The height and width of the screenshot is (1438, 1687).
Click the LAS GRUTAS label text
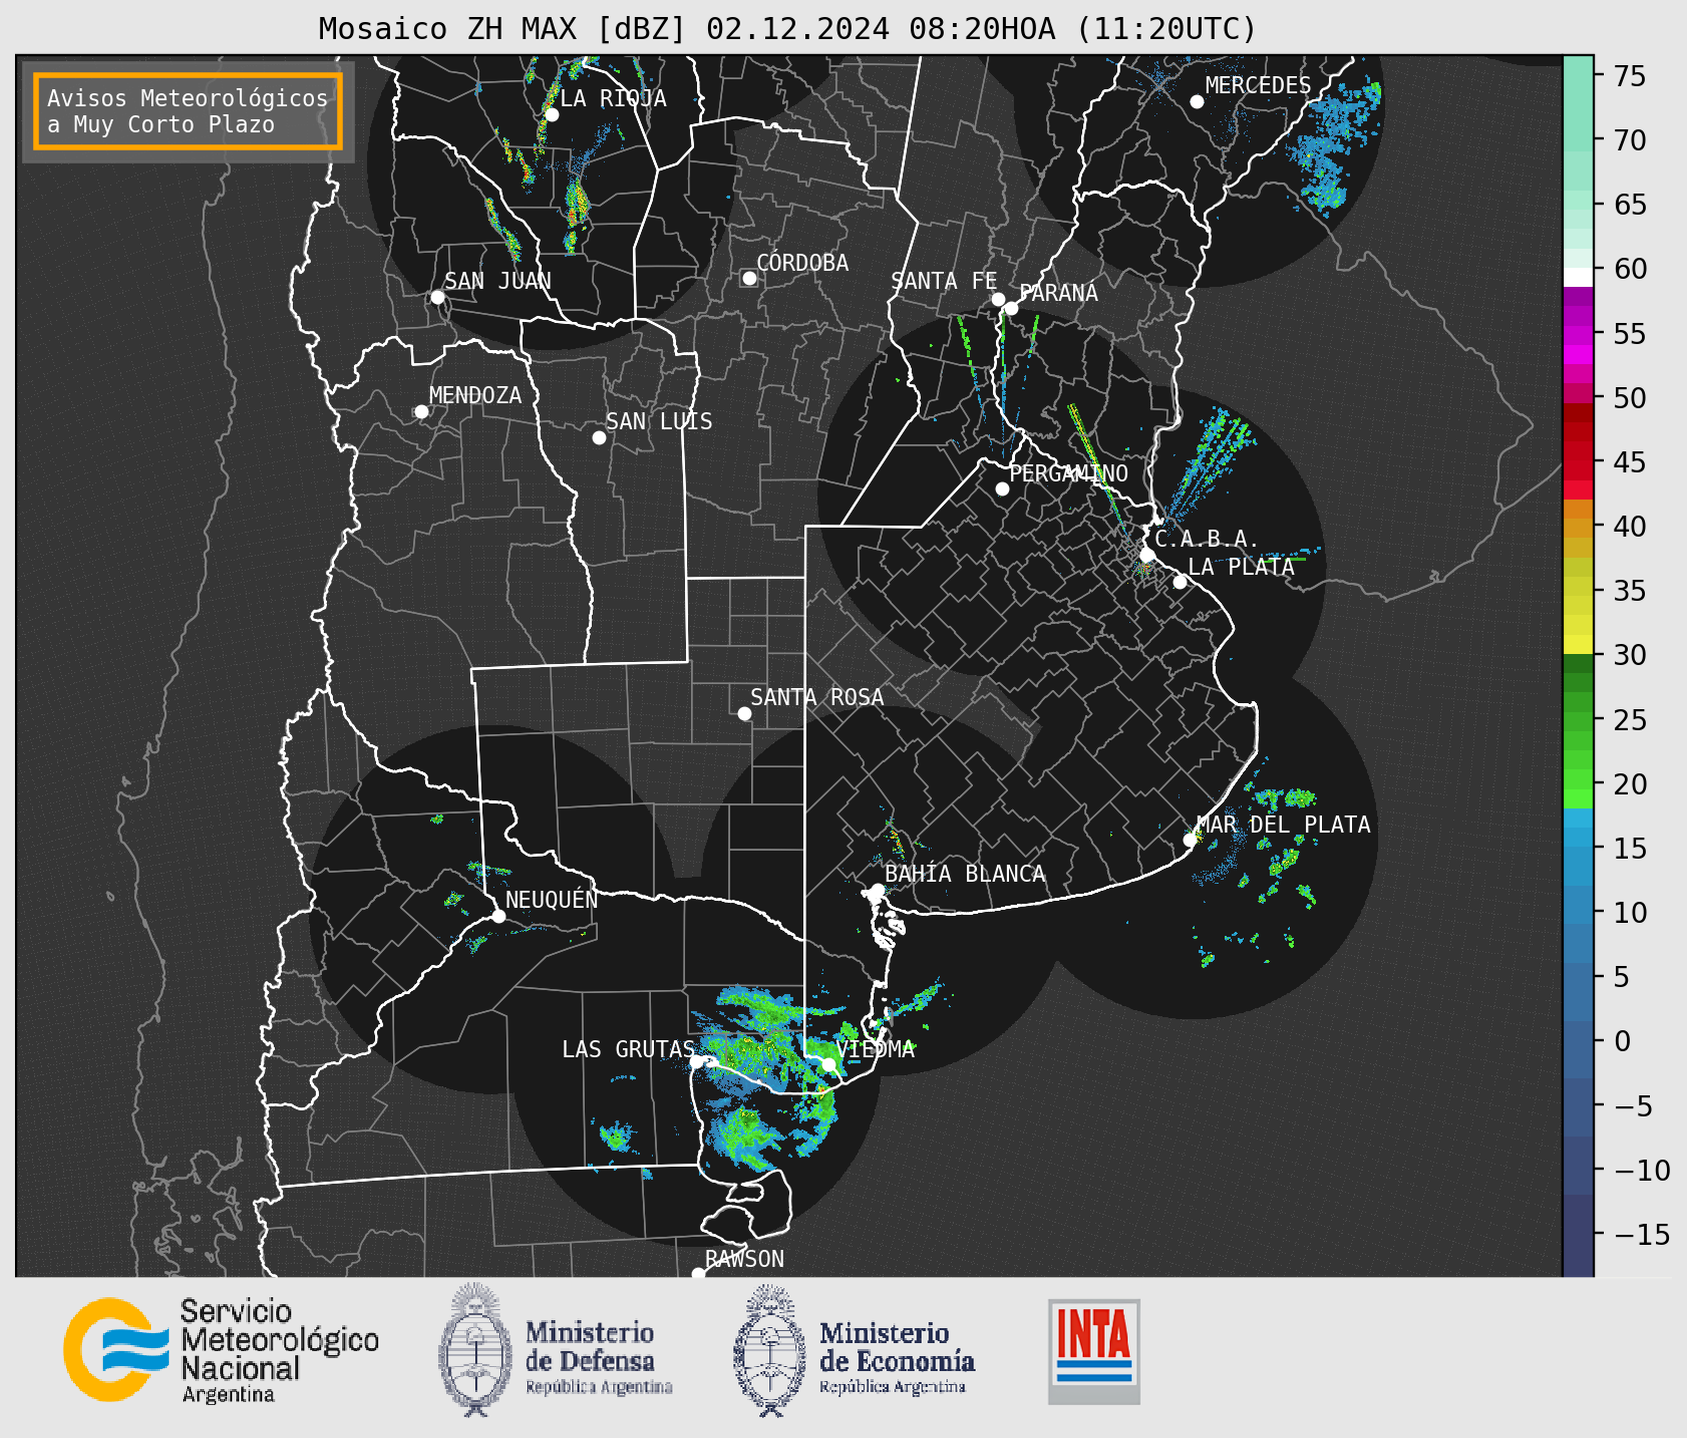click(x=628, y=1049)
